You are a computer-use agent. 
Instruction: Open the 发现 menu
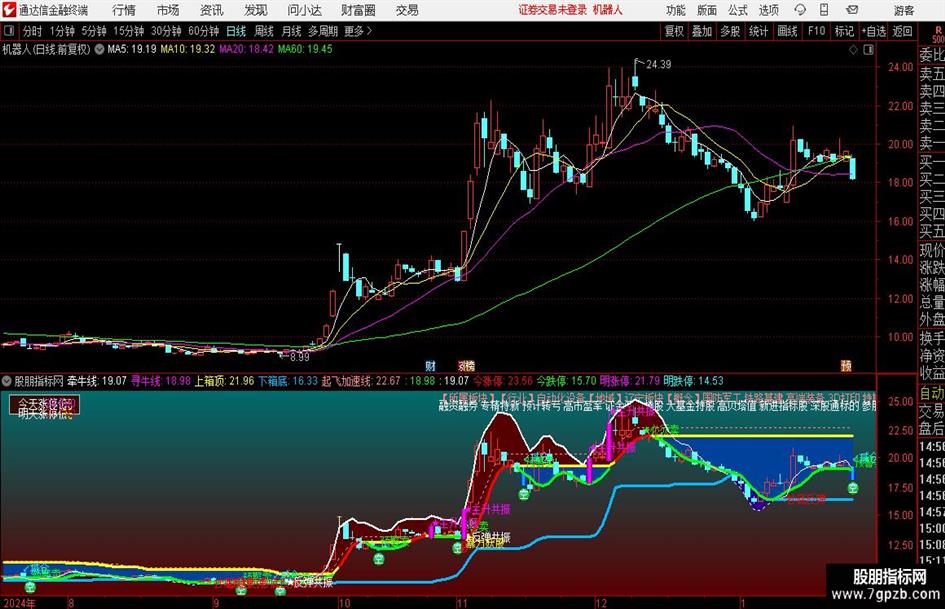[x=256, y=10]
